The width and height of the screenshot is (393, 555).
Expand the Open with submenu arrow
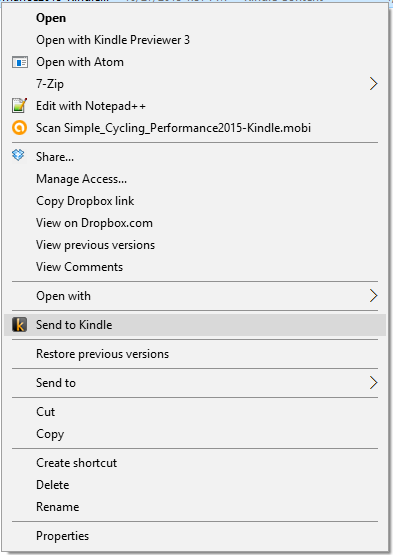pyautogui.click(x=374, y=296)
